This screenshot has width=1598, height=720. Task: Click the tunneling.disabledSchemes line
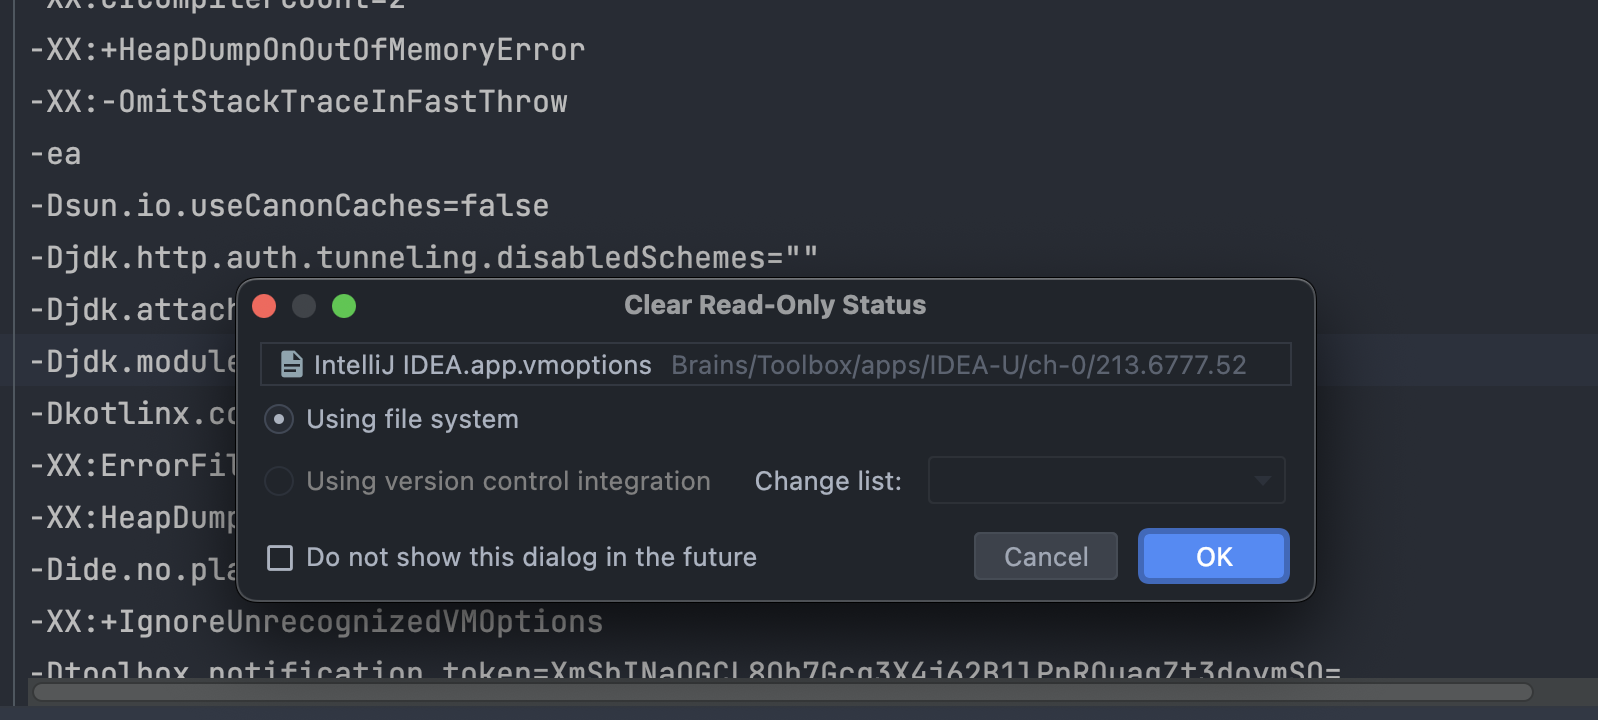(x=424, y=258)
